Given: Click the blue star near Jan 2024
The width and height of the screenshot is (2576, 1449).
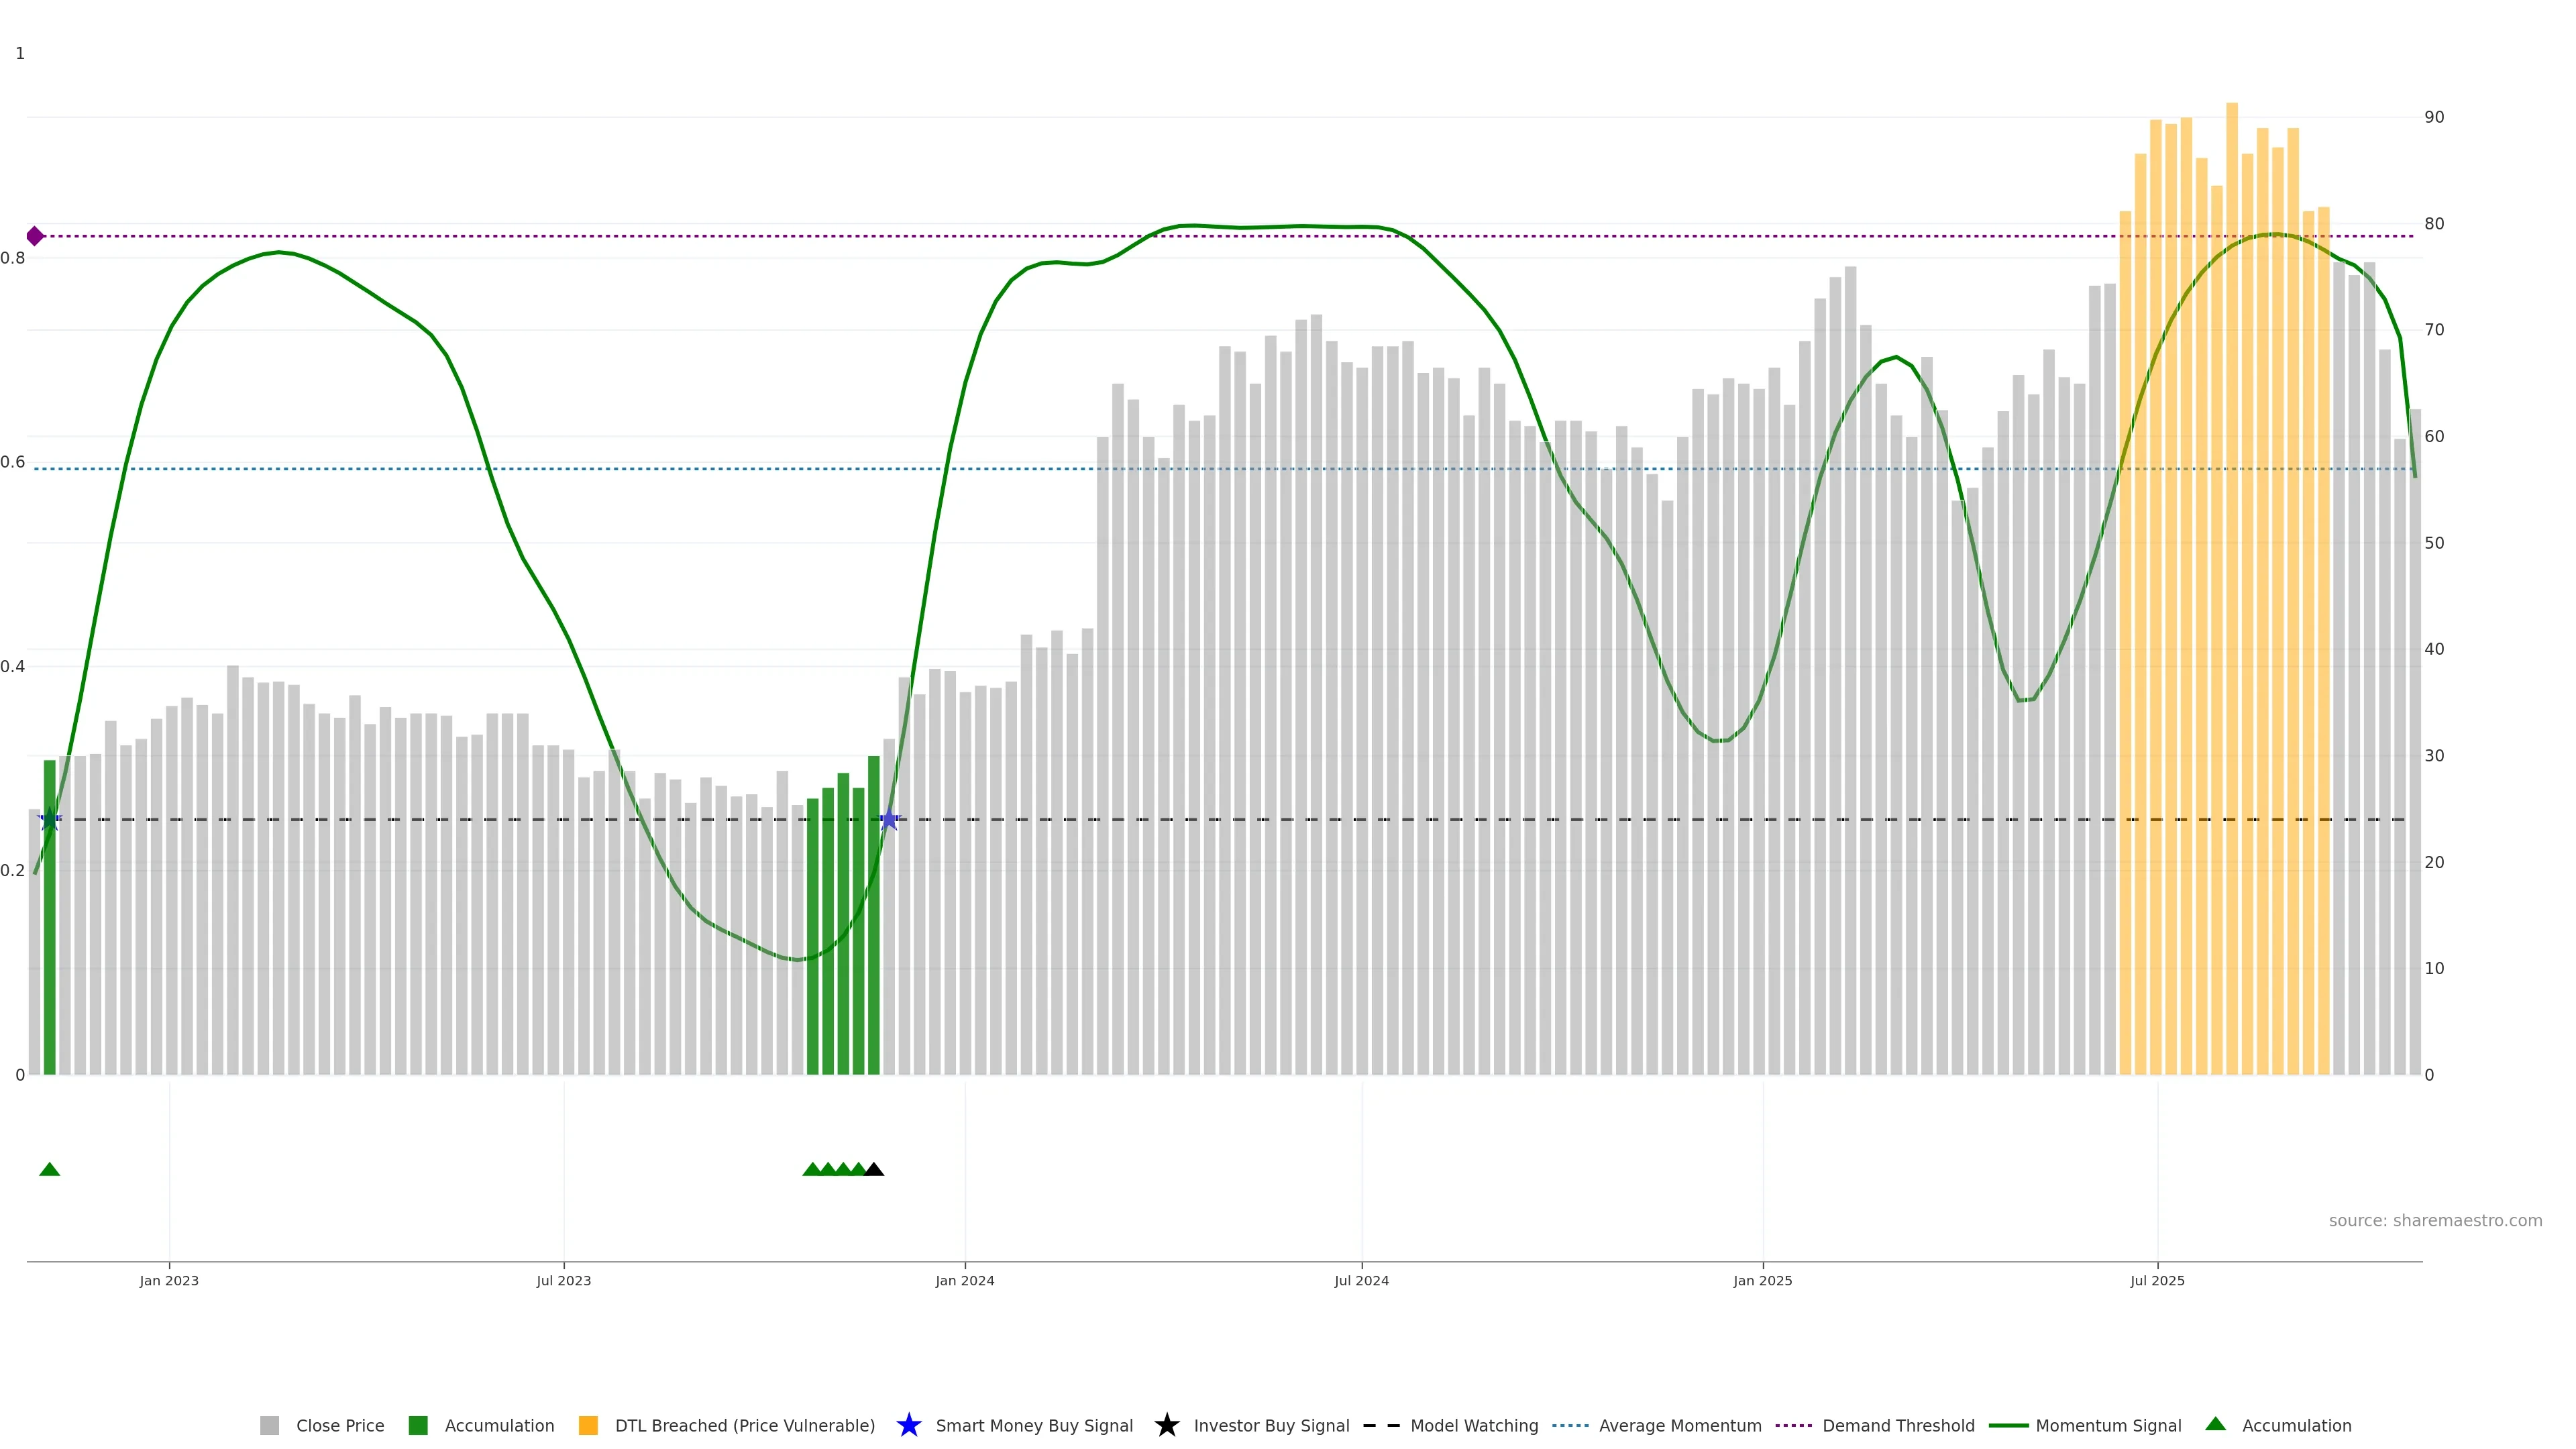Looking at the screenshot, I should (x=889, y=820).
